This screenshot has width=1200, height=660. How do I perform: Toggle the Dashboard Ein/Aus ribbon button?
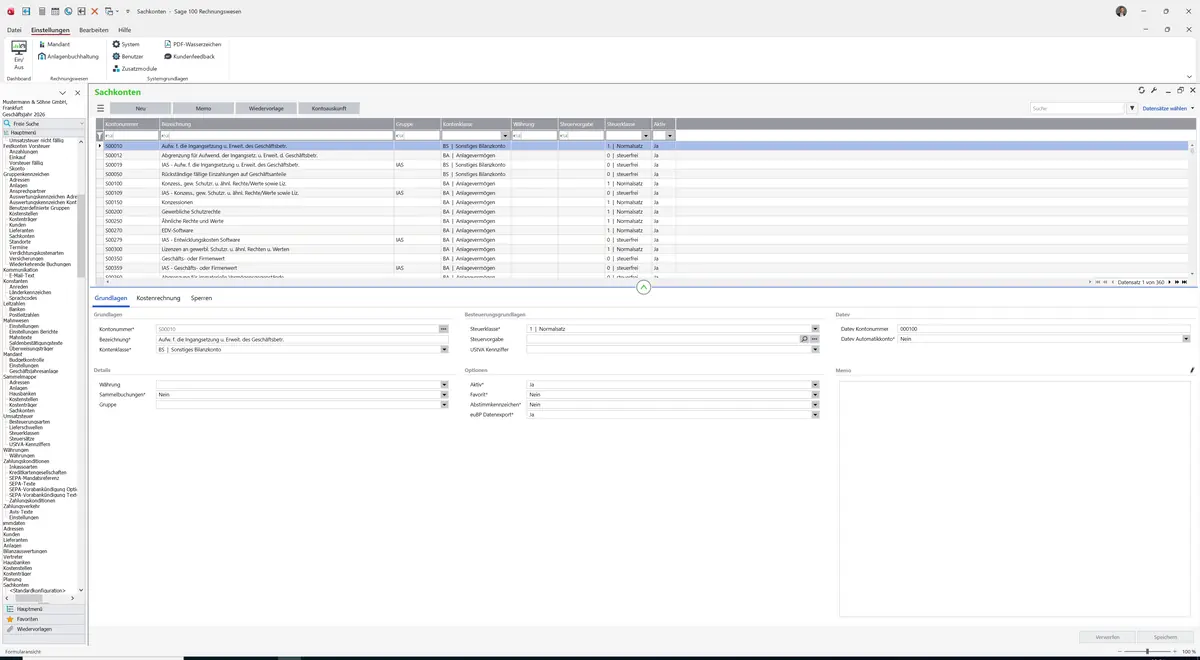point(18,55)
